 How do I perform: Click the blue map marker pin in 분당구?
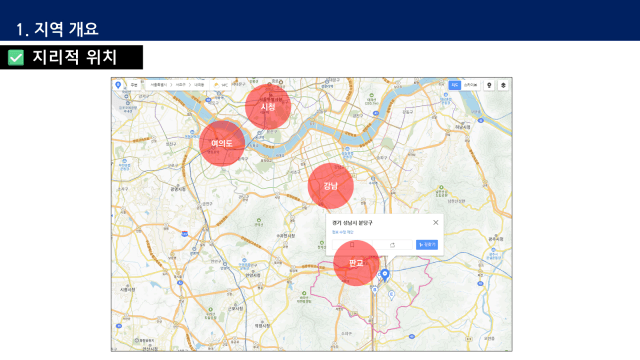pyautogui.click(x=385, y=275)
